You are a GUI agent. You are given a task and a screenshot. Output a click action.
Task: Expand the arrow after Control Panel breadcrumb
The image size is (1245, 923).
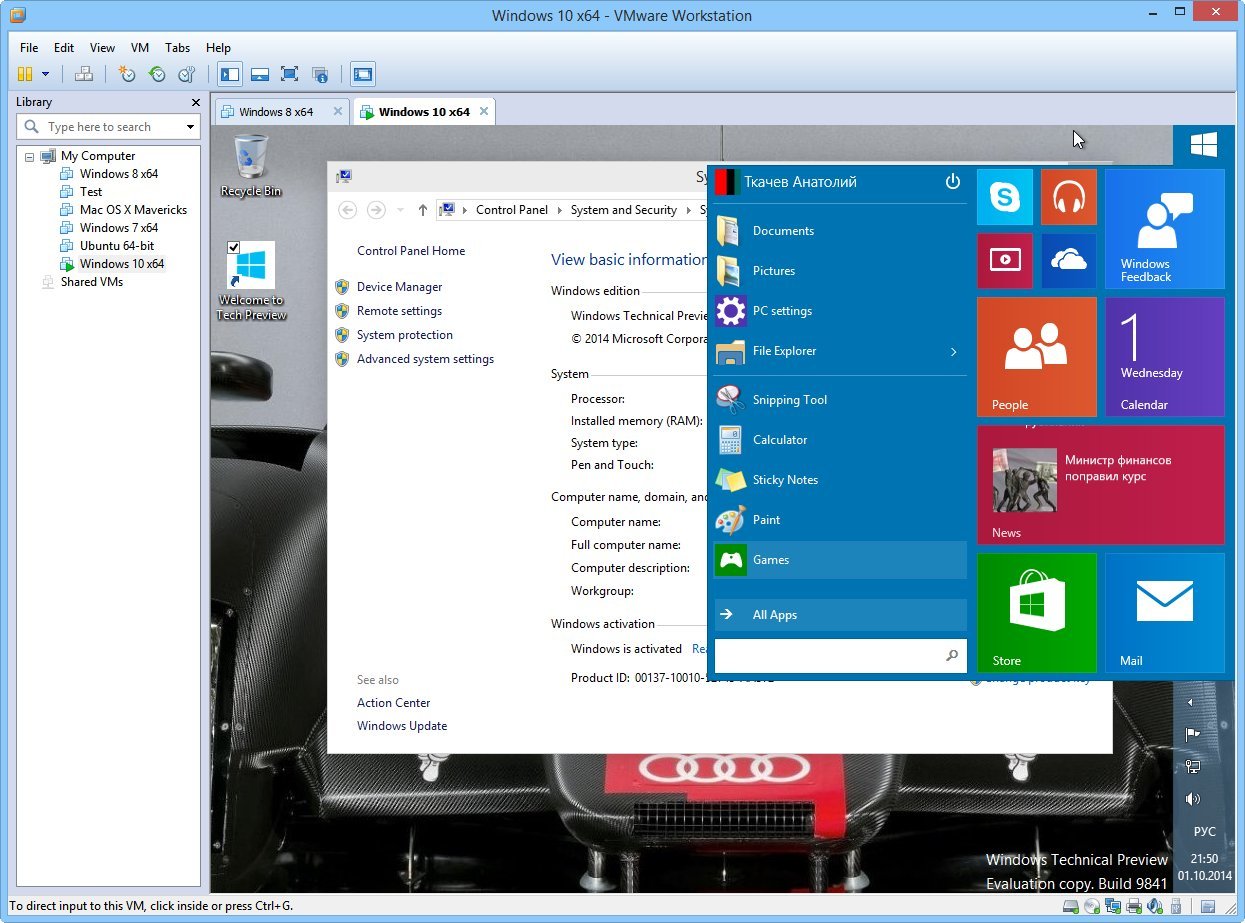tap(559, 210)
